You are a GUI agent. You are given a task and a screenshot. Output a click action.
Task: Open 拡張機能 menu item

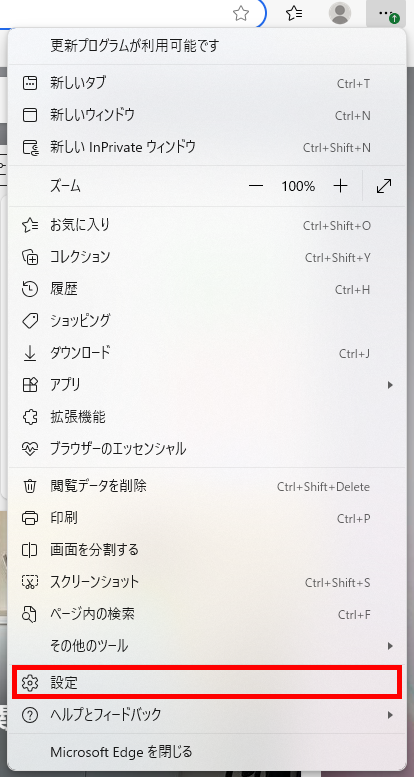207,417
